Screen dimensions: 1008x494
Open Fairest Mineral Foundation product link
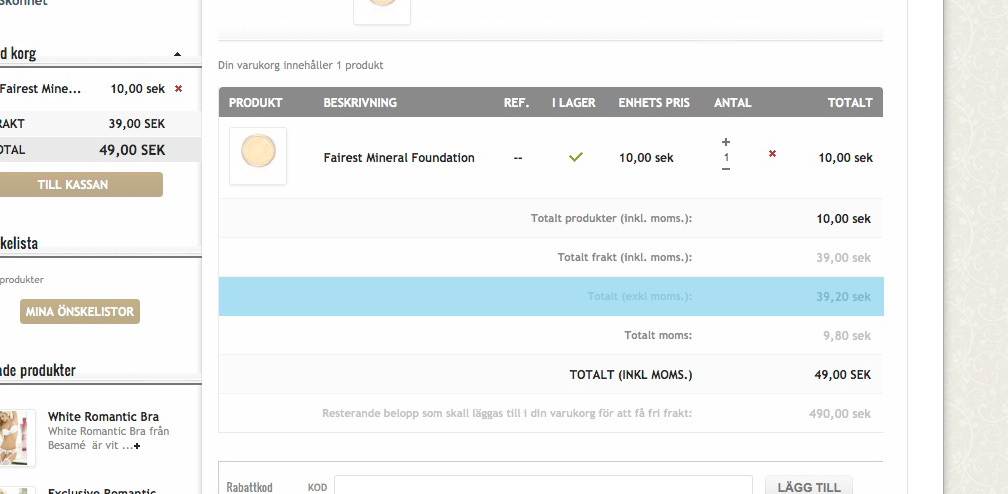399,158
